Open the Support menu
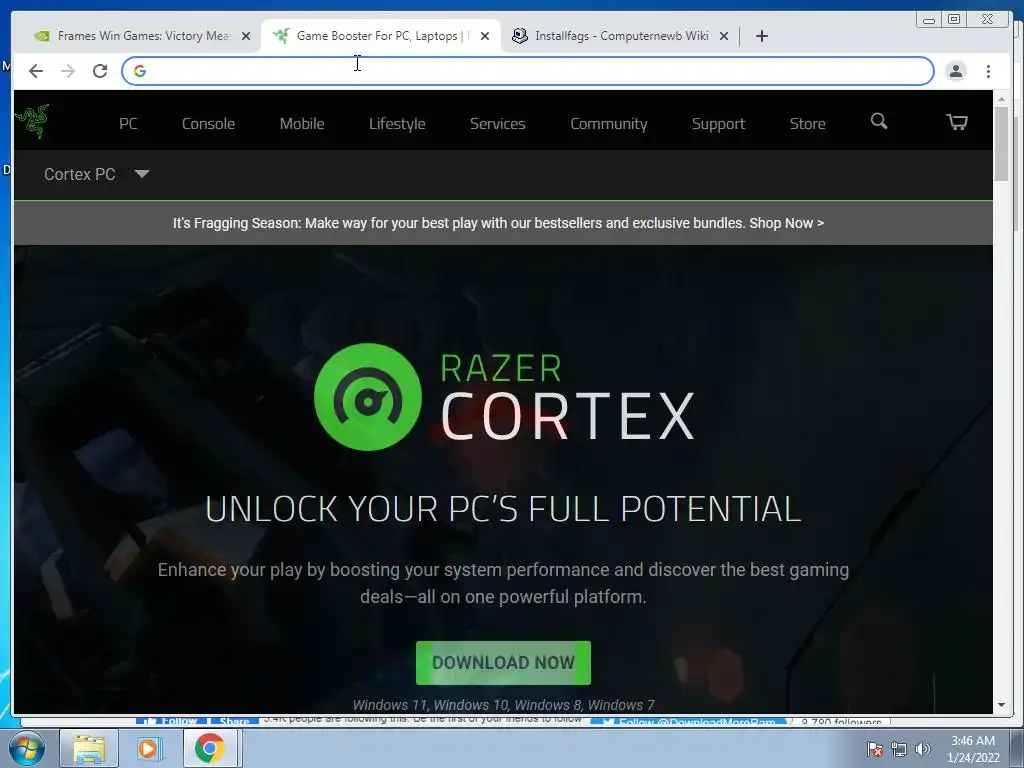This screenshot has height=768, width=1024. point(718,123)
